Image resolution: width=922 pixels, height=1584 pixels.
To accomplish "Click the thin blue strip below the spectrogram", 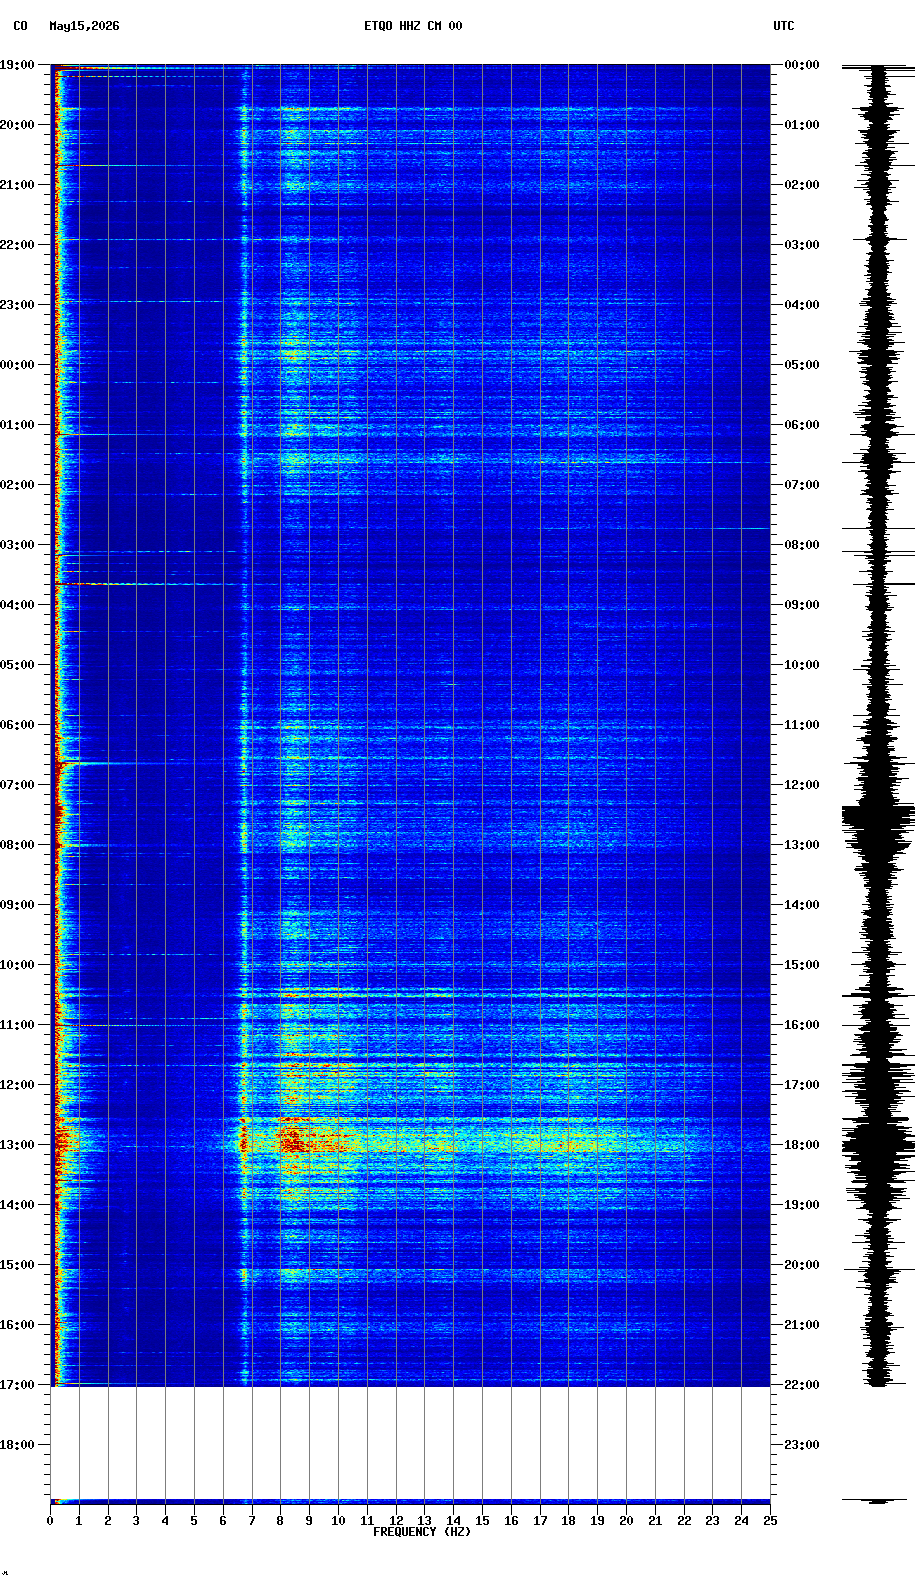I will 410,1501.
